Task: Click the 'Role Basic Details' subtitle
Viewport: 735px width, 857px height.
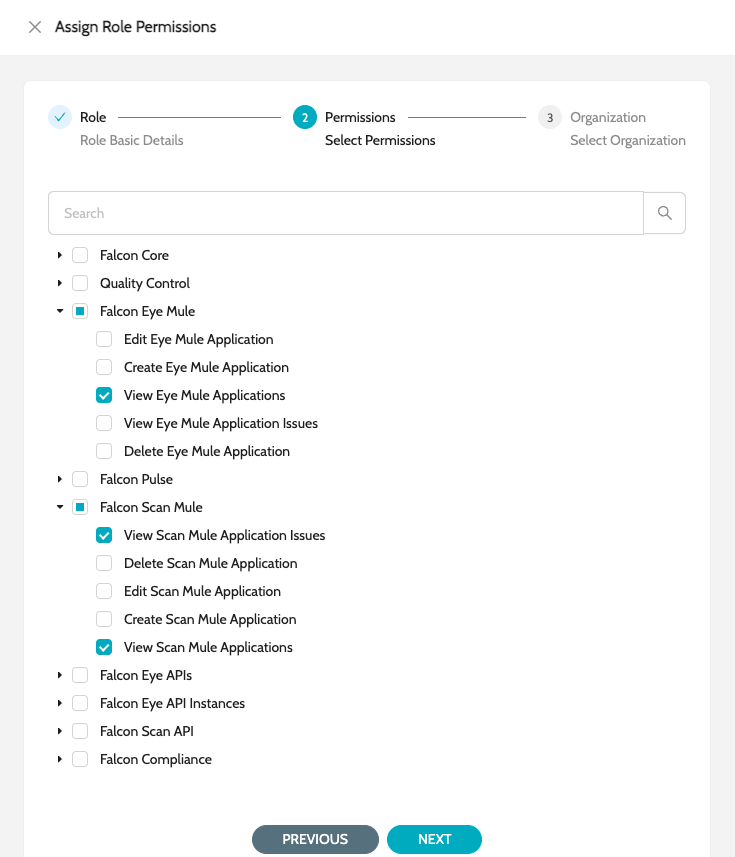Action: [x=132, y=140]
